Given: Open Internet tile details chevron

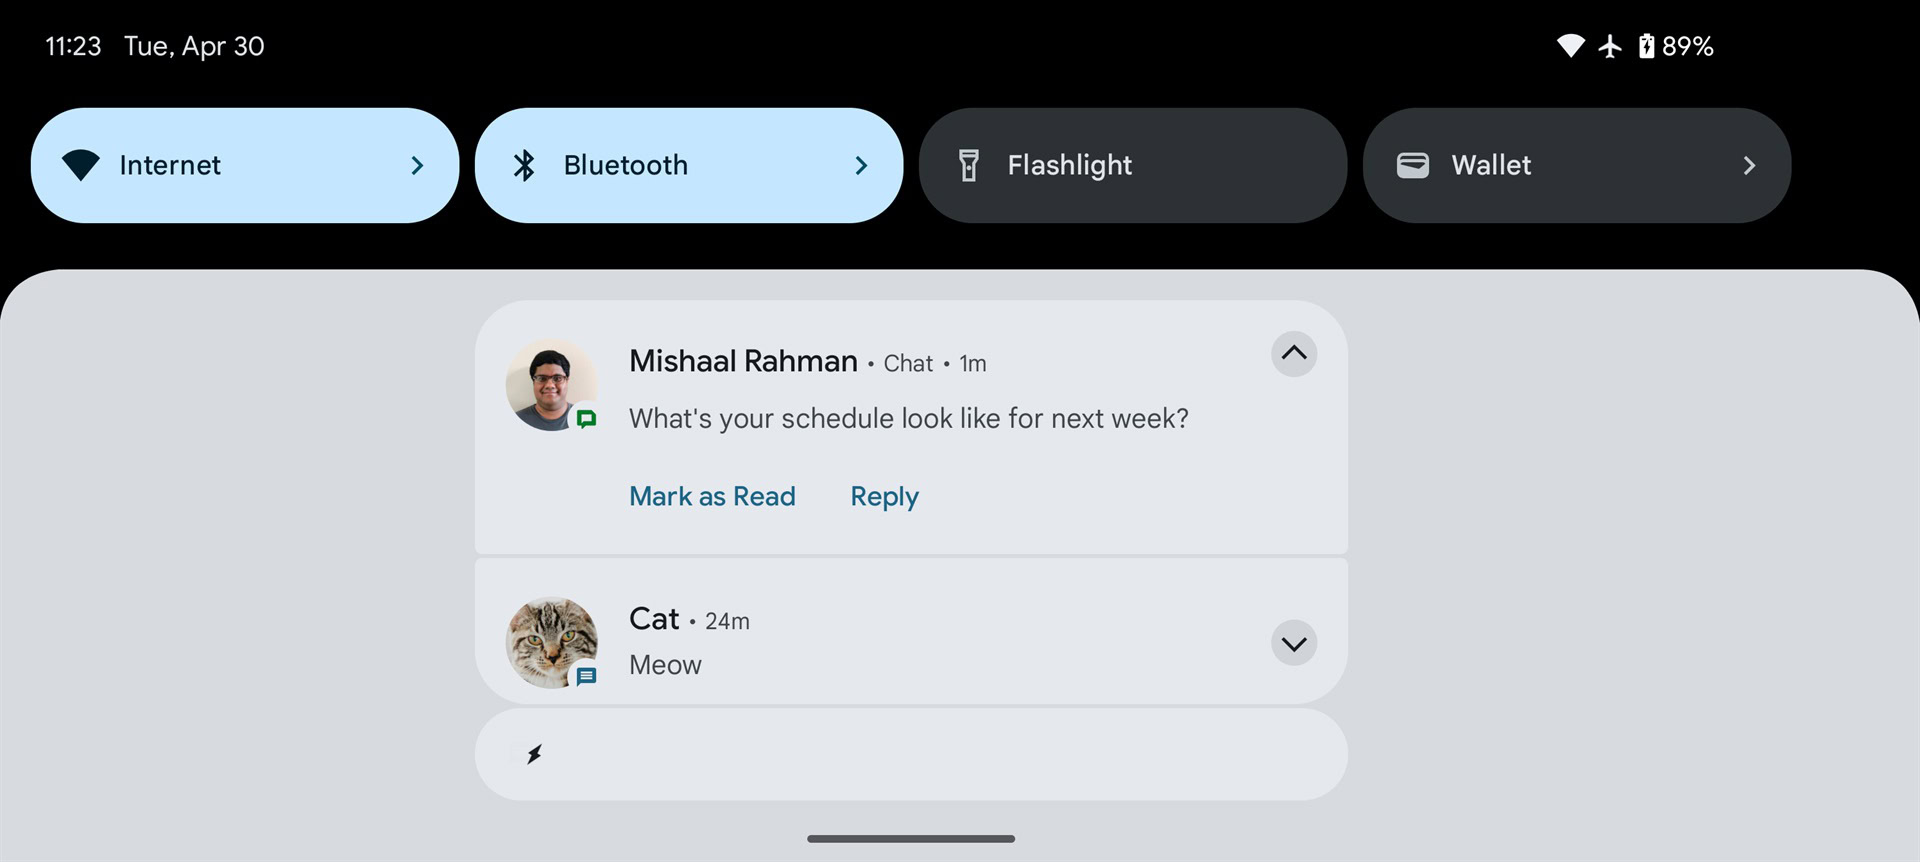Looking at the screenshot, I should click(417, 165).
